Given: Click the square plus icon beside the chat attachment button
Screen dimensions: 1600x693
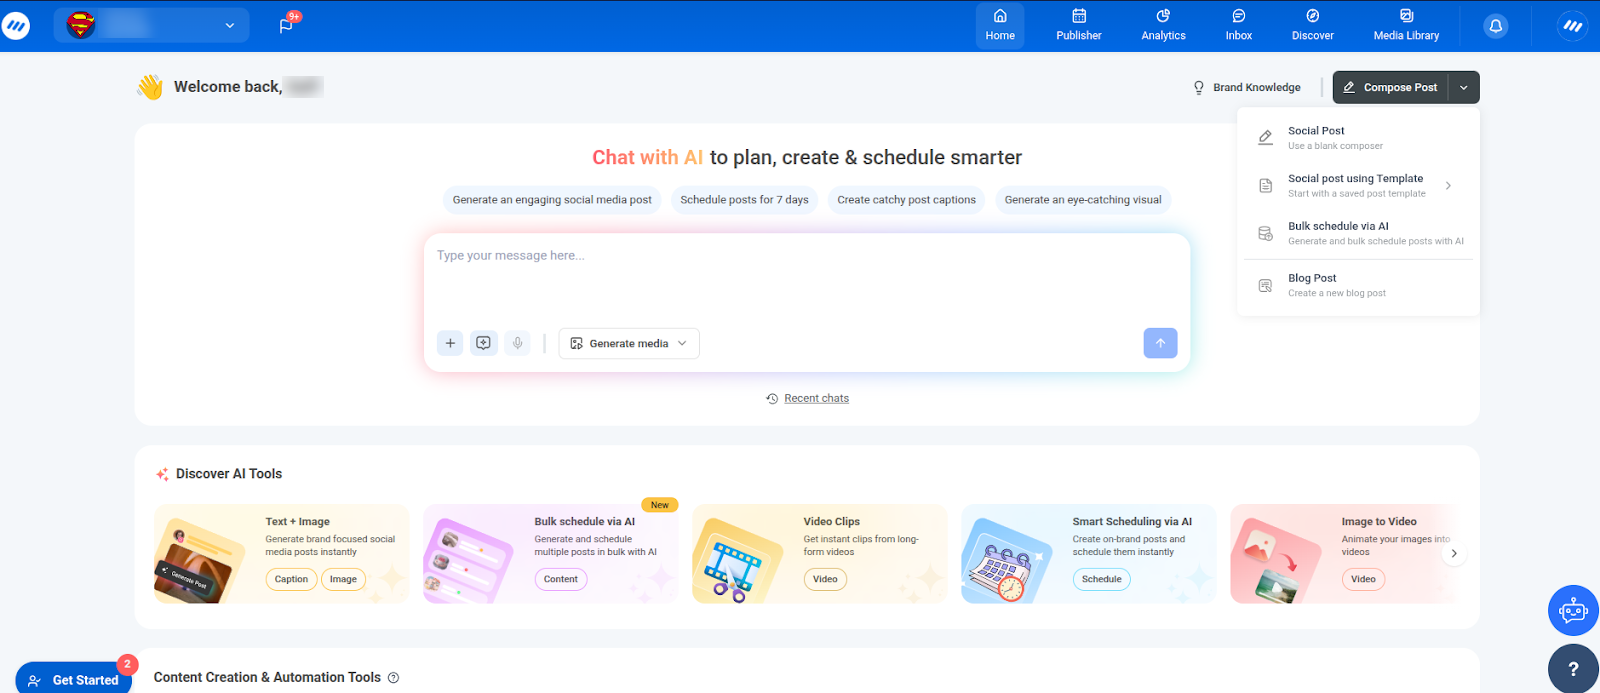Looking at the screenshot, I should [484, 343].
